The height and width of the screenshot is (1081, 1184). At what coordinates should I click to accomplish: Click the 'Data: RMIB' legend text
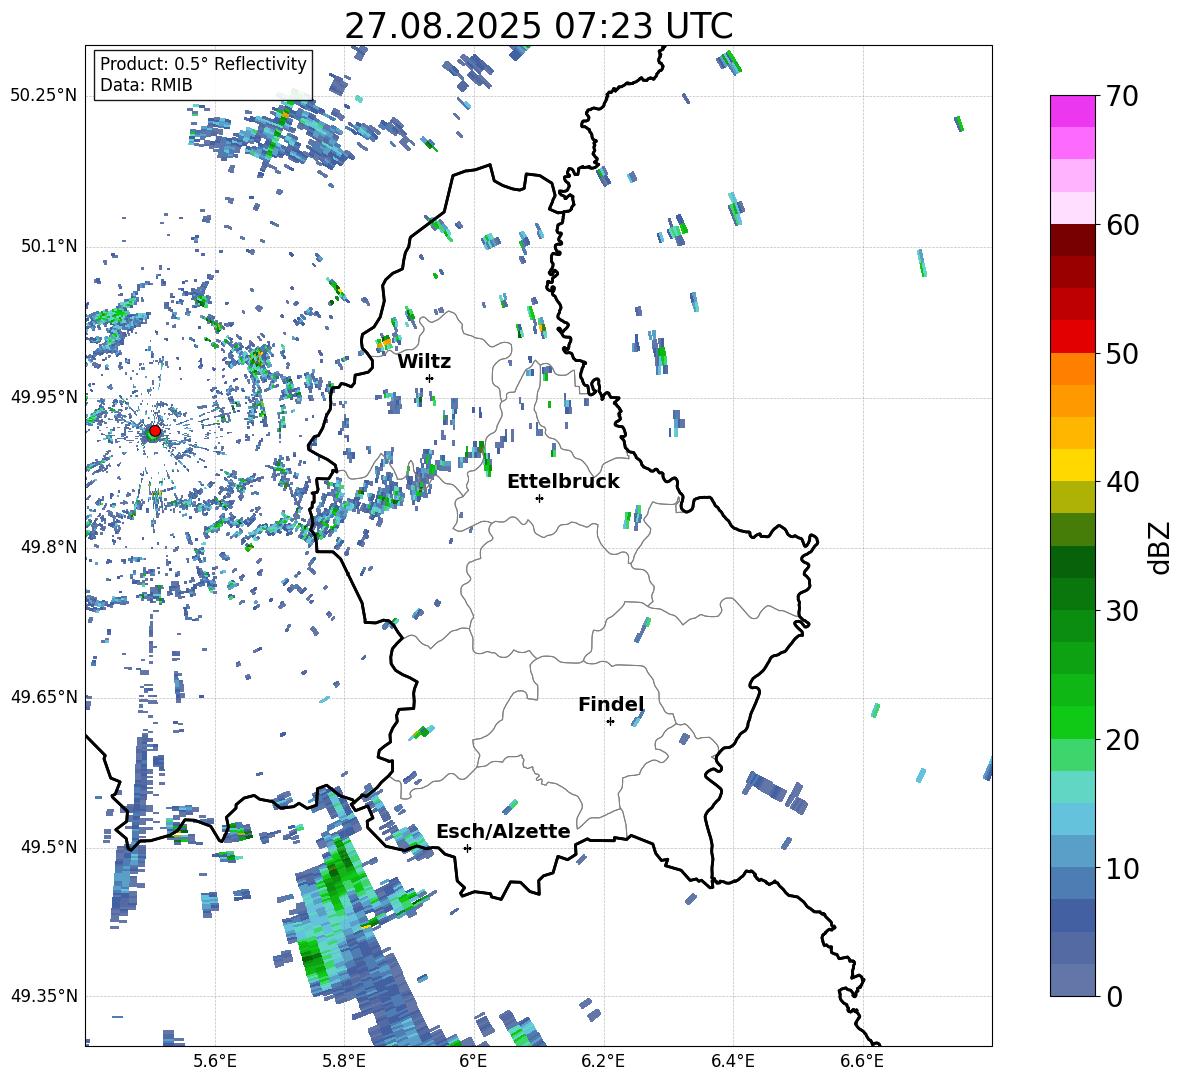tap(146, 85)
